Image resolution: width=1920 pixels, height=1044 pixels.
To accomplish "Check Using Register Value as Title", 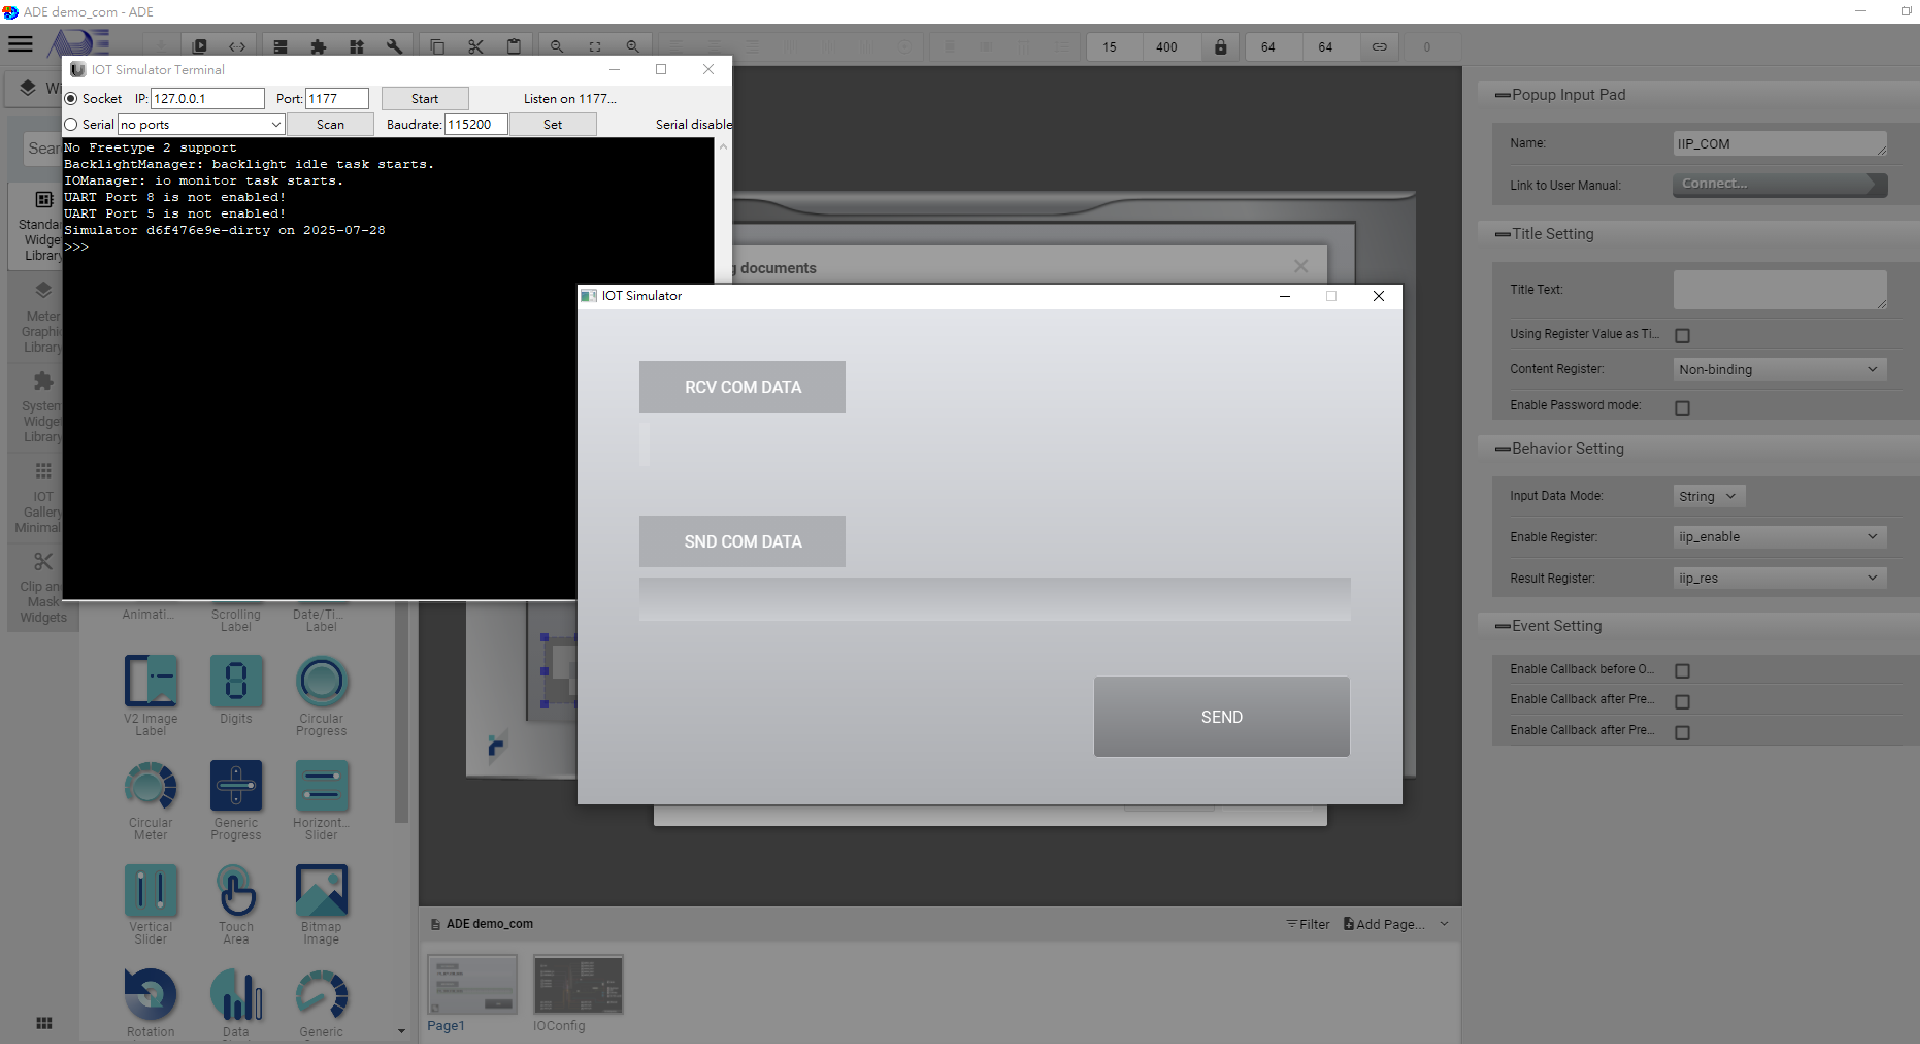I will 1682,336.
